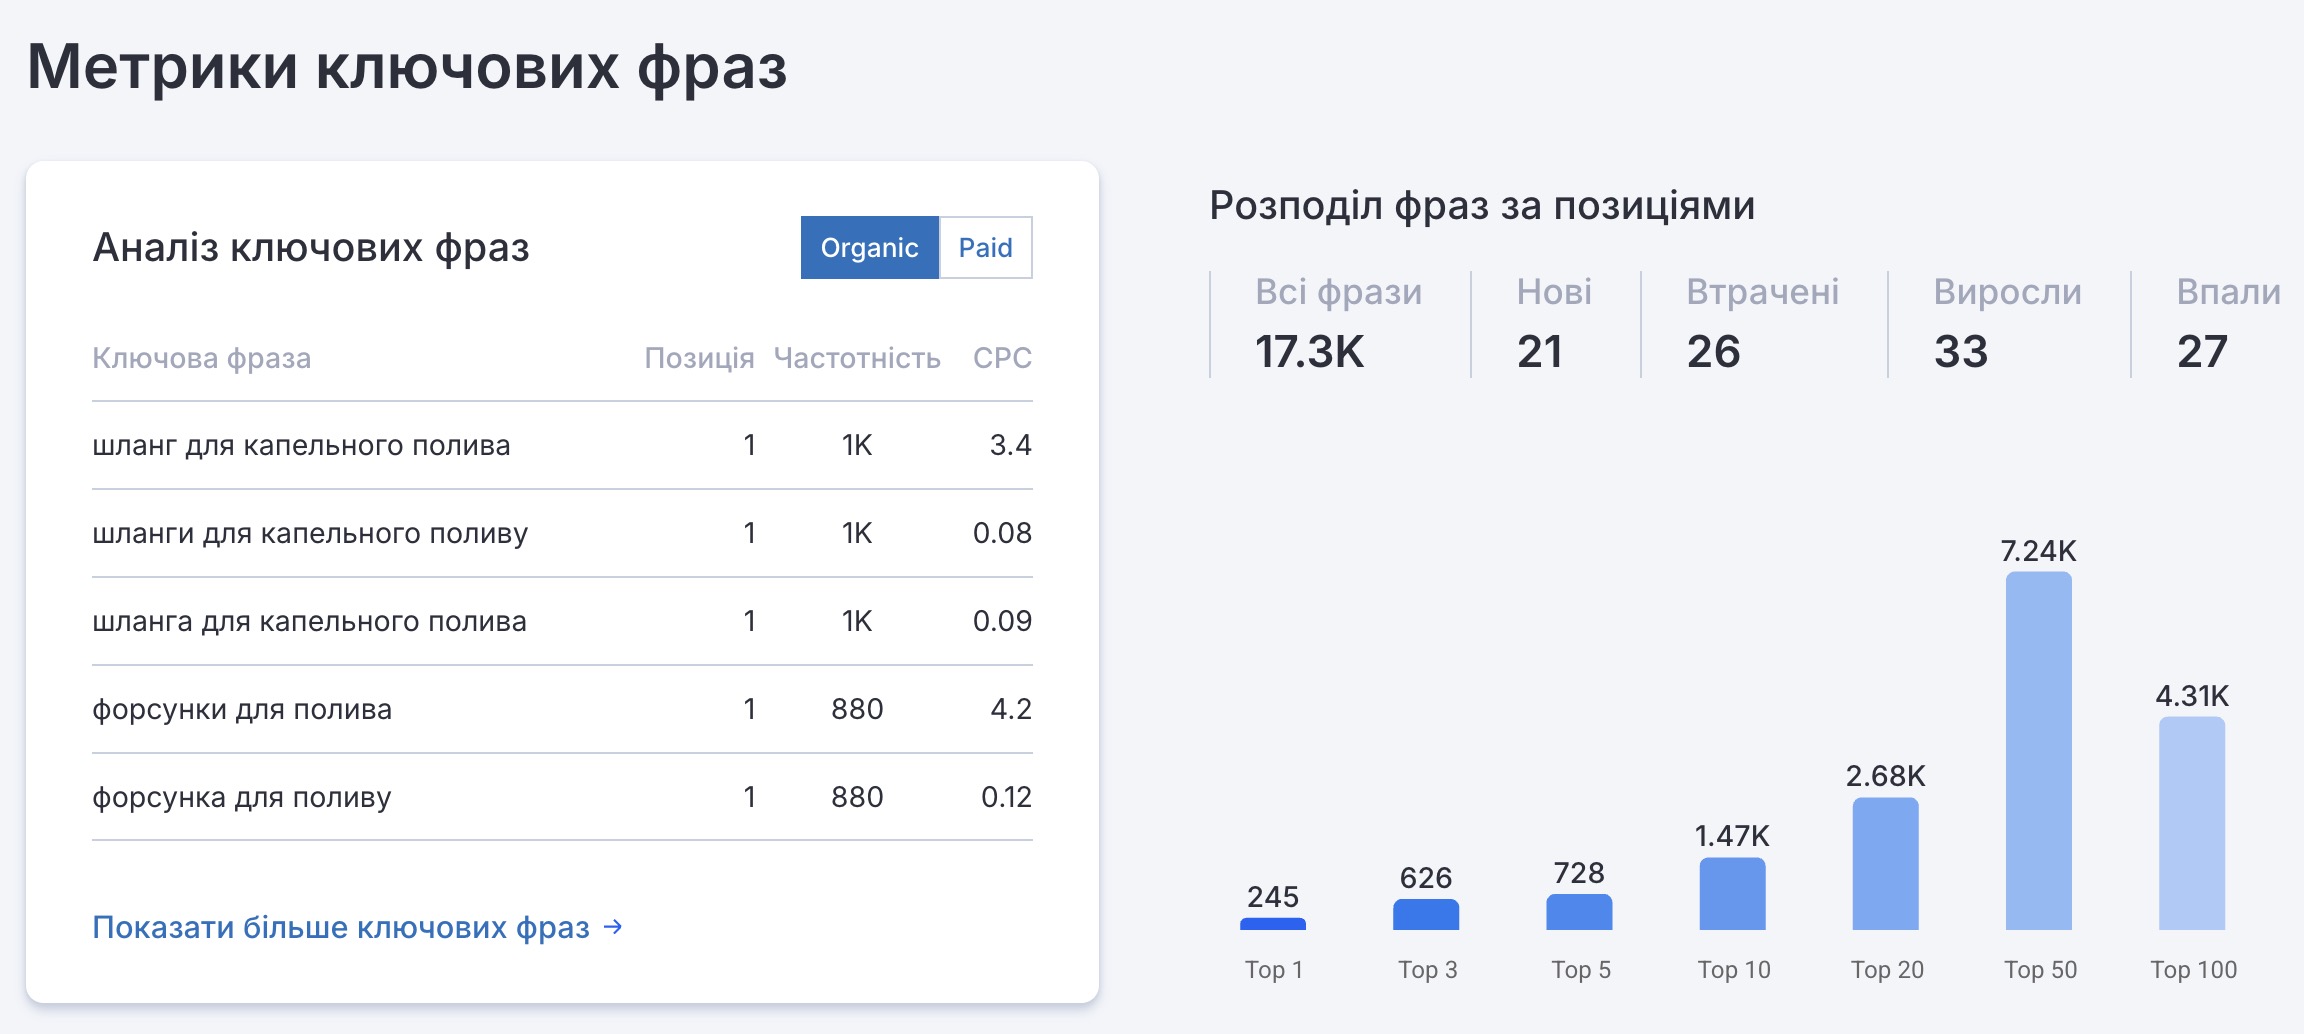The height and width of the screenshot is (1034, 2304).
Task: Click the Top 10 bar in chart
Action: coord(1732,894)
